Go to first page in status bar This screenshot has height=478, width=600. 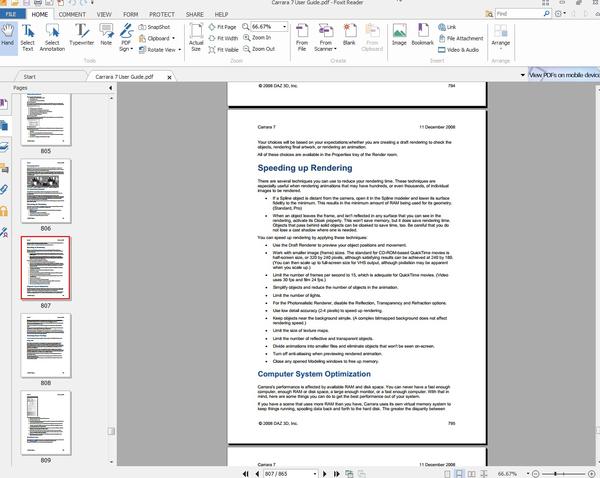(x=246, y=474)
